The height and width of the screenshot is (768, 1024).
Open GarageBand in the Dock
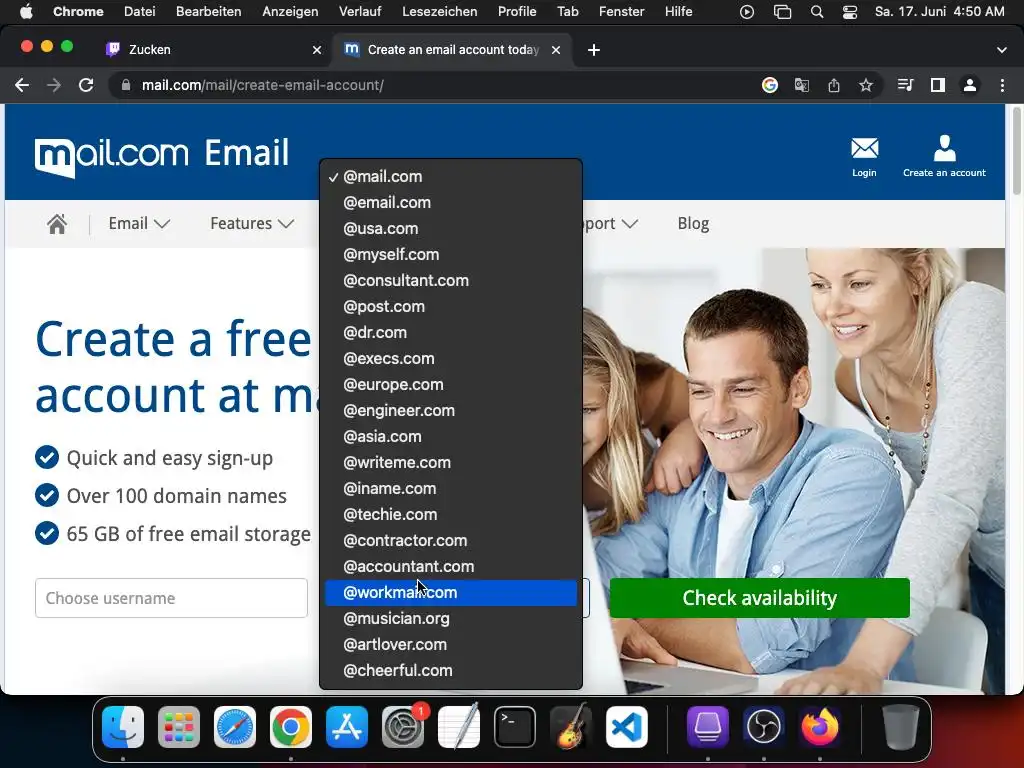coord(571,727)
